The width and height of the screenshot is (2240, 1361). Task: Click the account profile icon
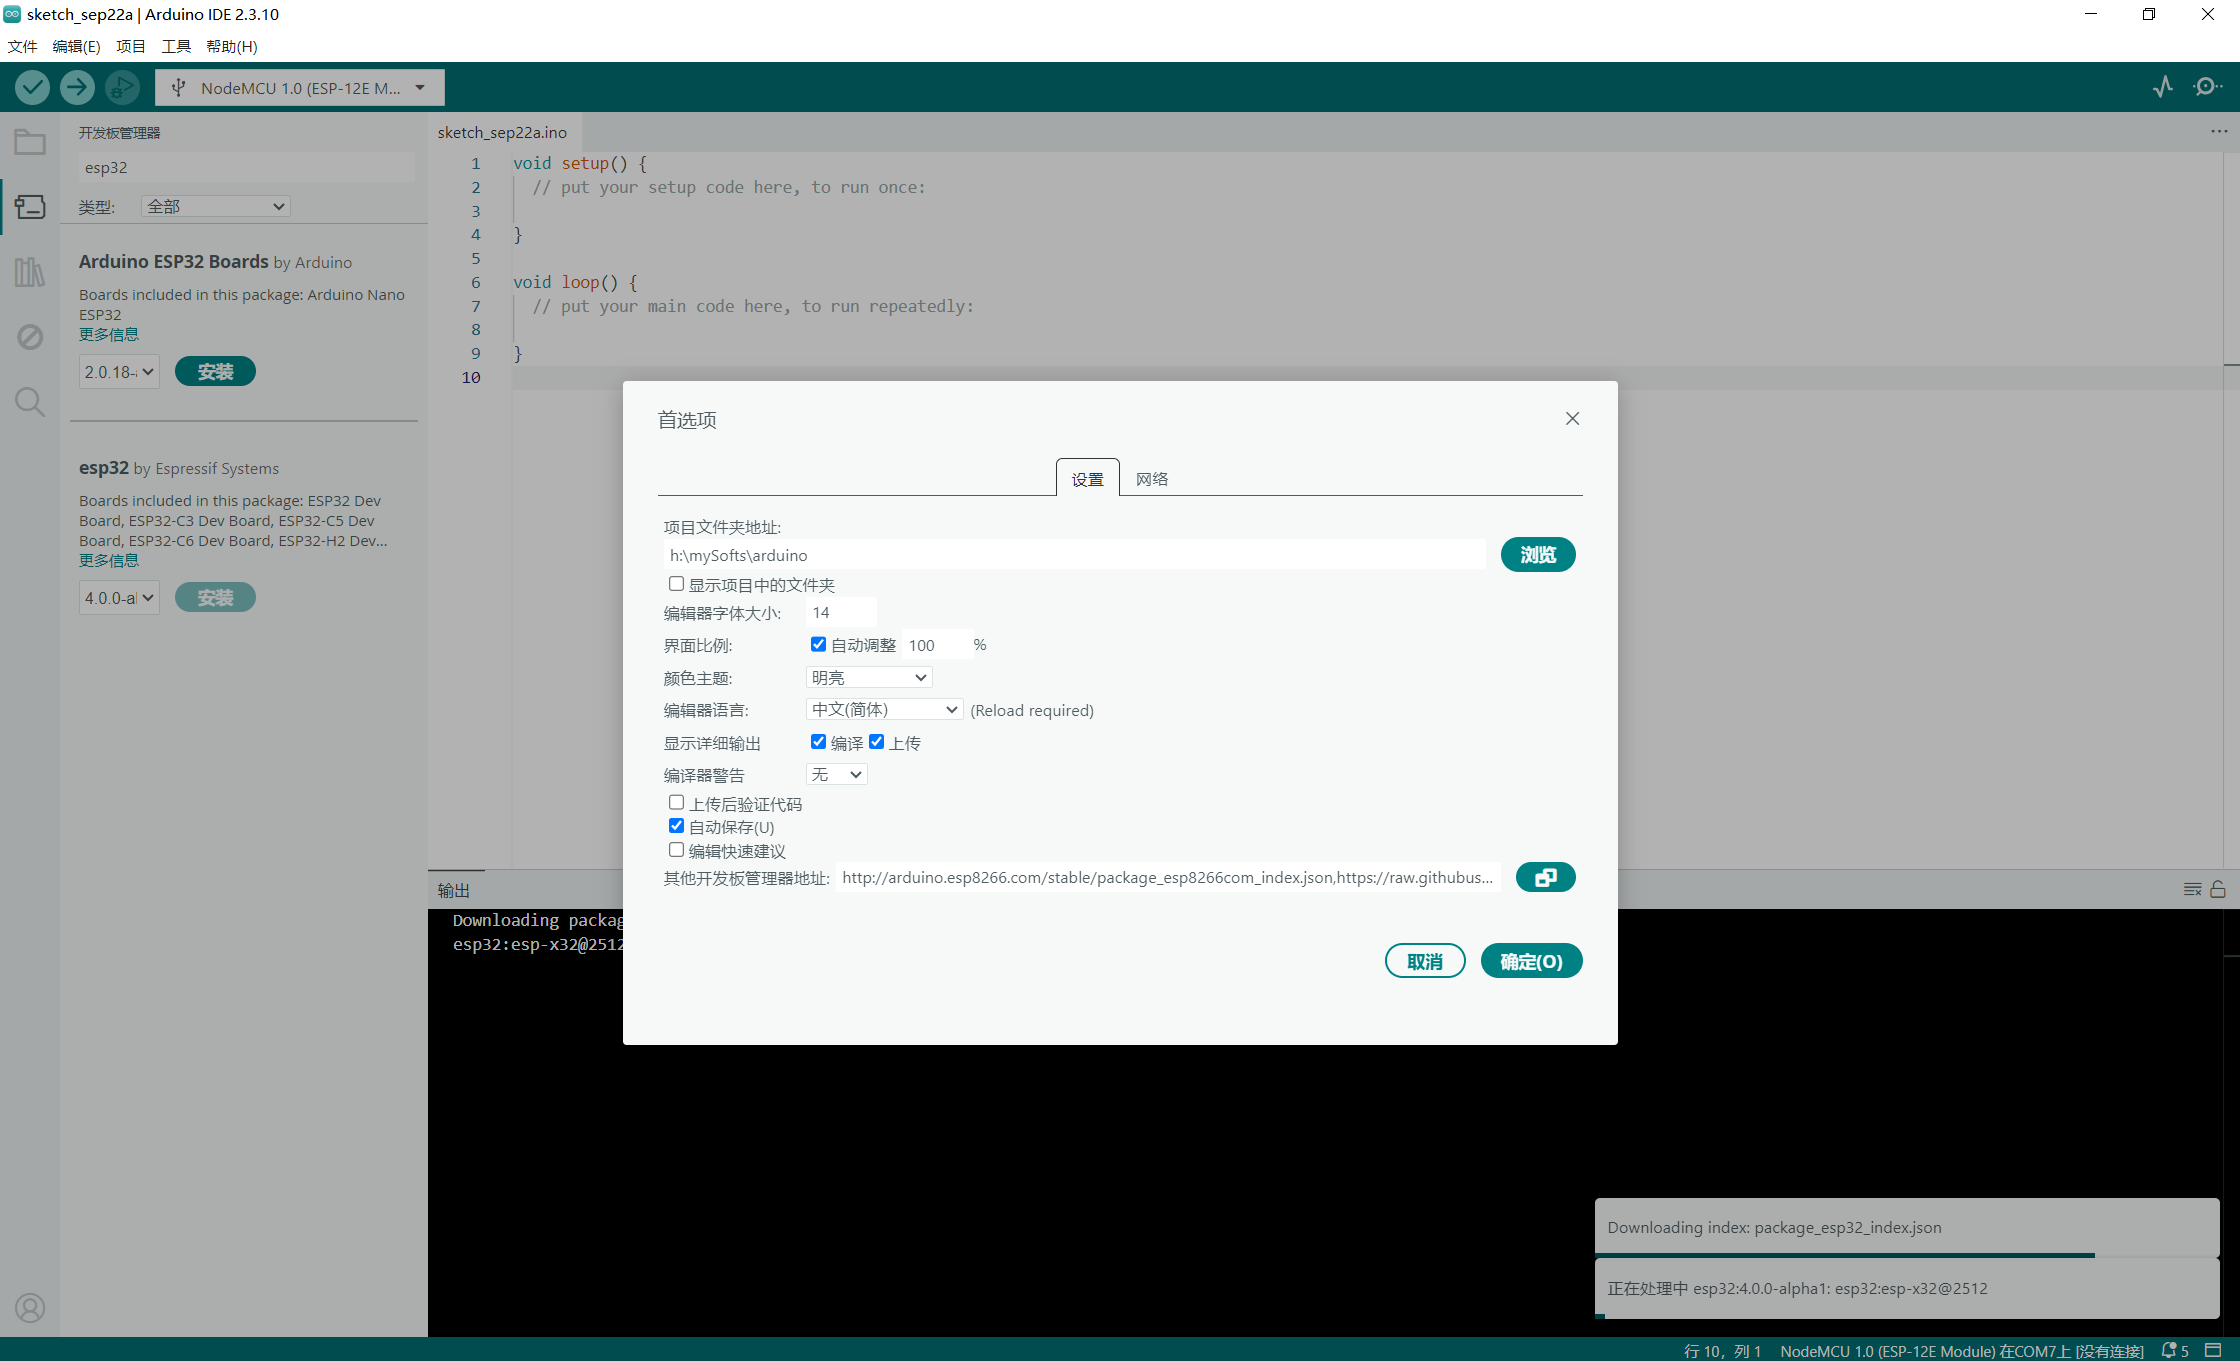click(30, 1308)
